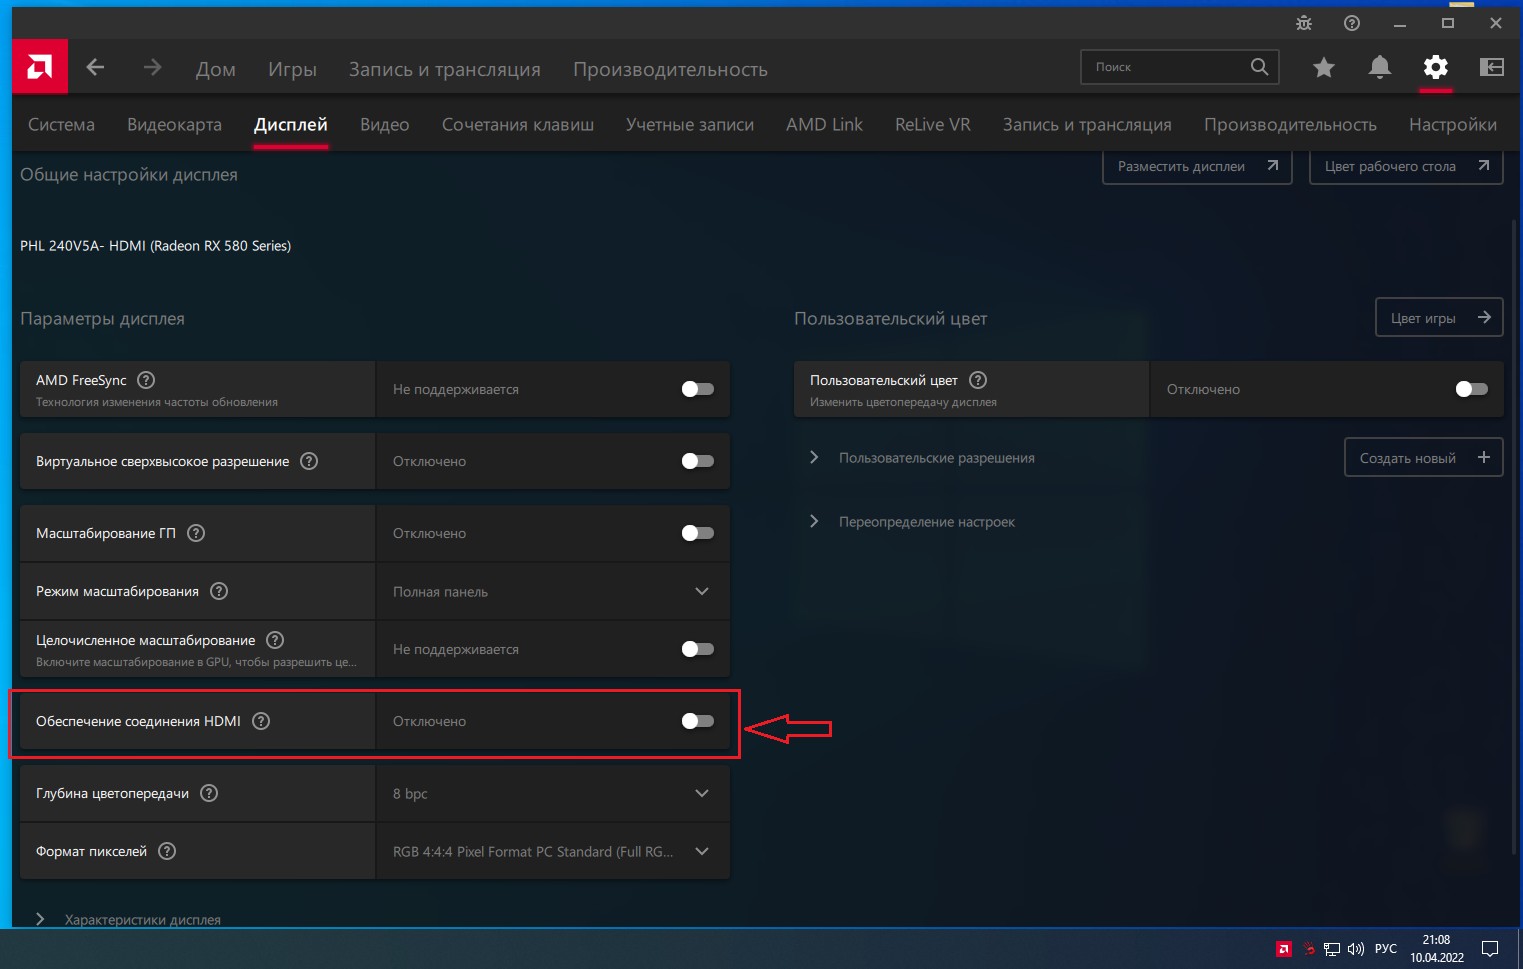
Task: Show help for Обеспечение соединения HDMI
Action: pyautogui.click(x=261, y=721)
